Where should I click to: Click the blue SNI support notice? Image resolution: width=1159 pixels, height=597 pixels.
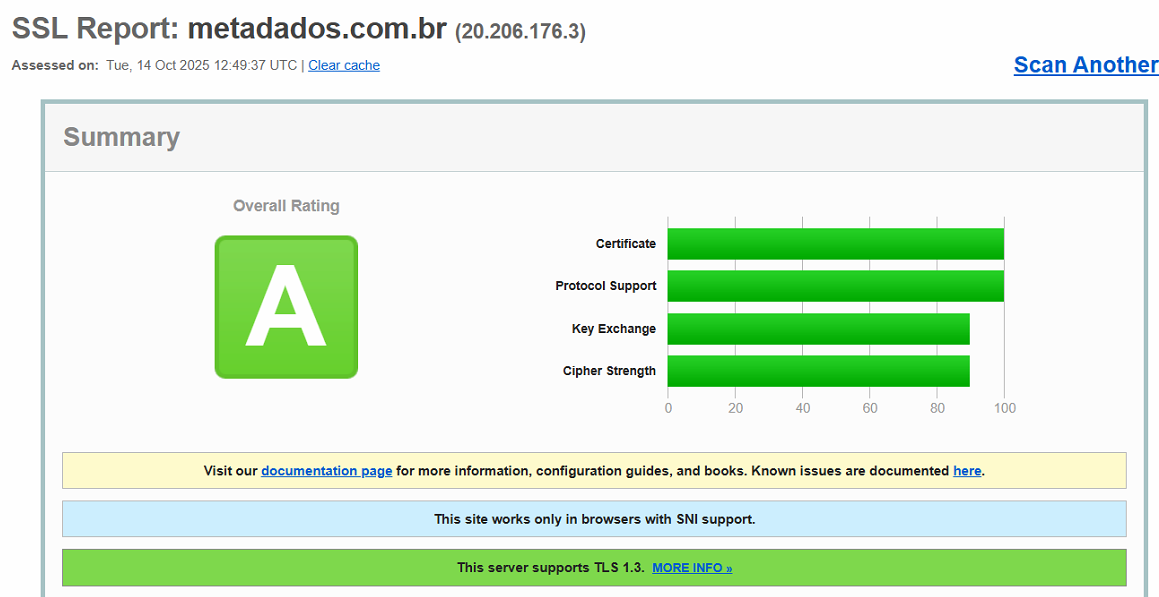tap(594, 519)
